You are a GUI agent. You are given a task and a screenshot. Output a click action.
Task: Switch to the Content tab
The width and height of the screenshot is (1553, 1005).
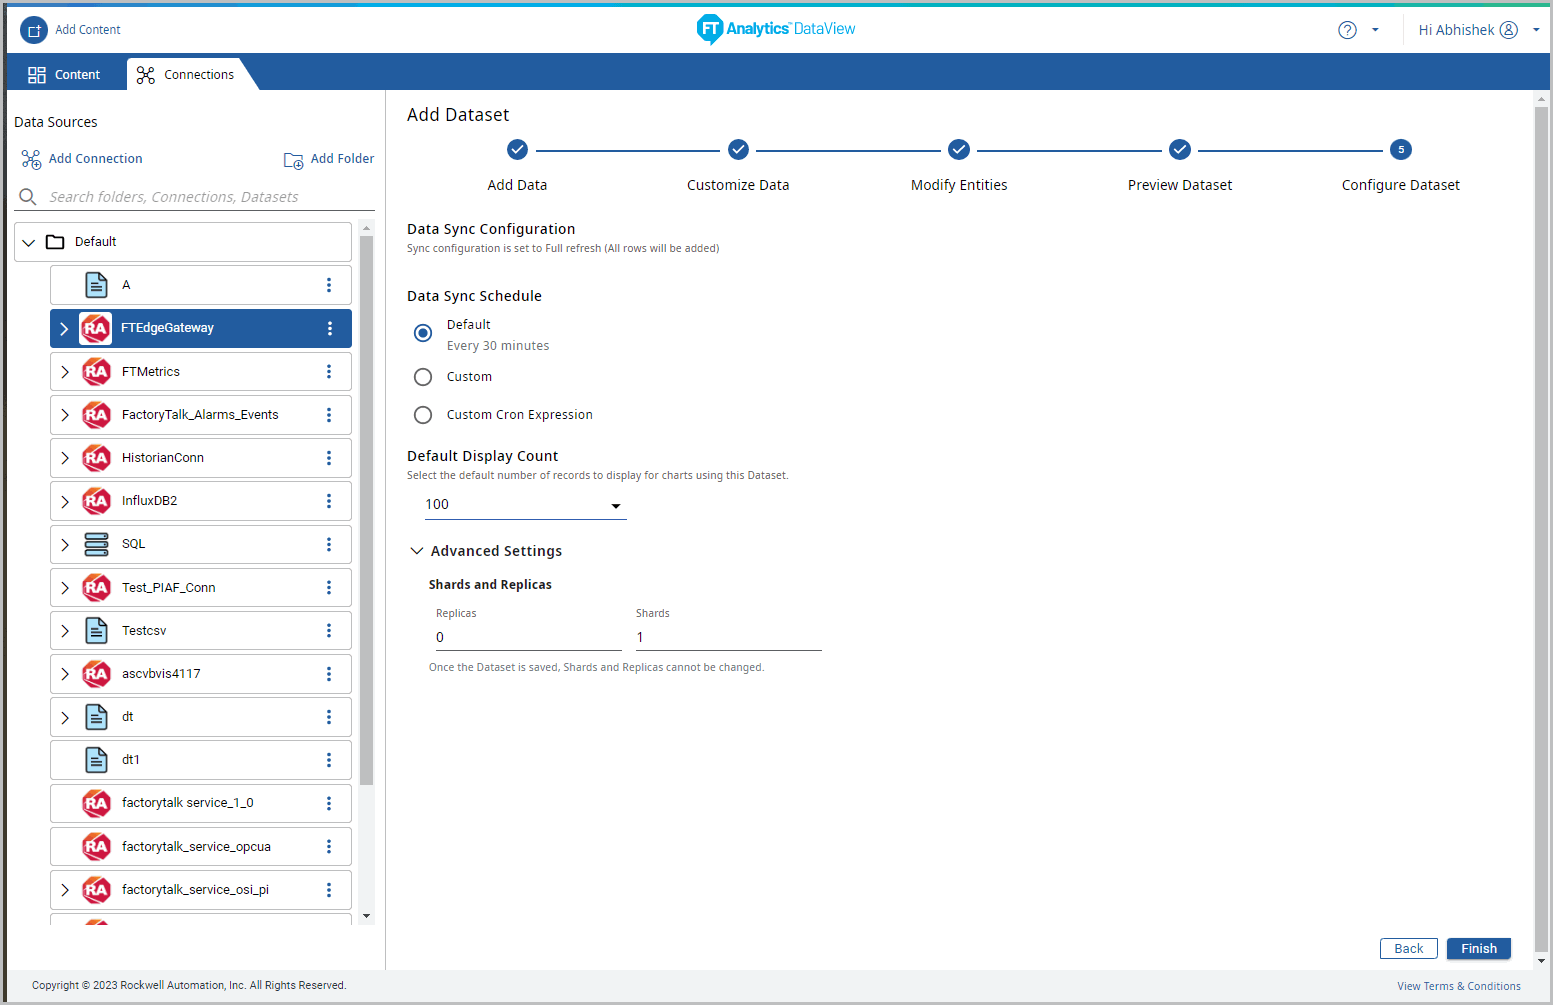pyautogui.click(x=65, y=75)
